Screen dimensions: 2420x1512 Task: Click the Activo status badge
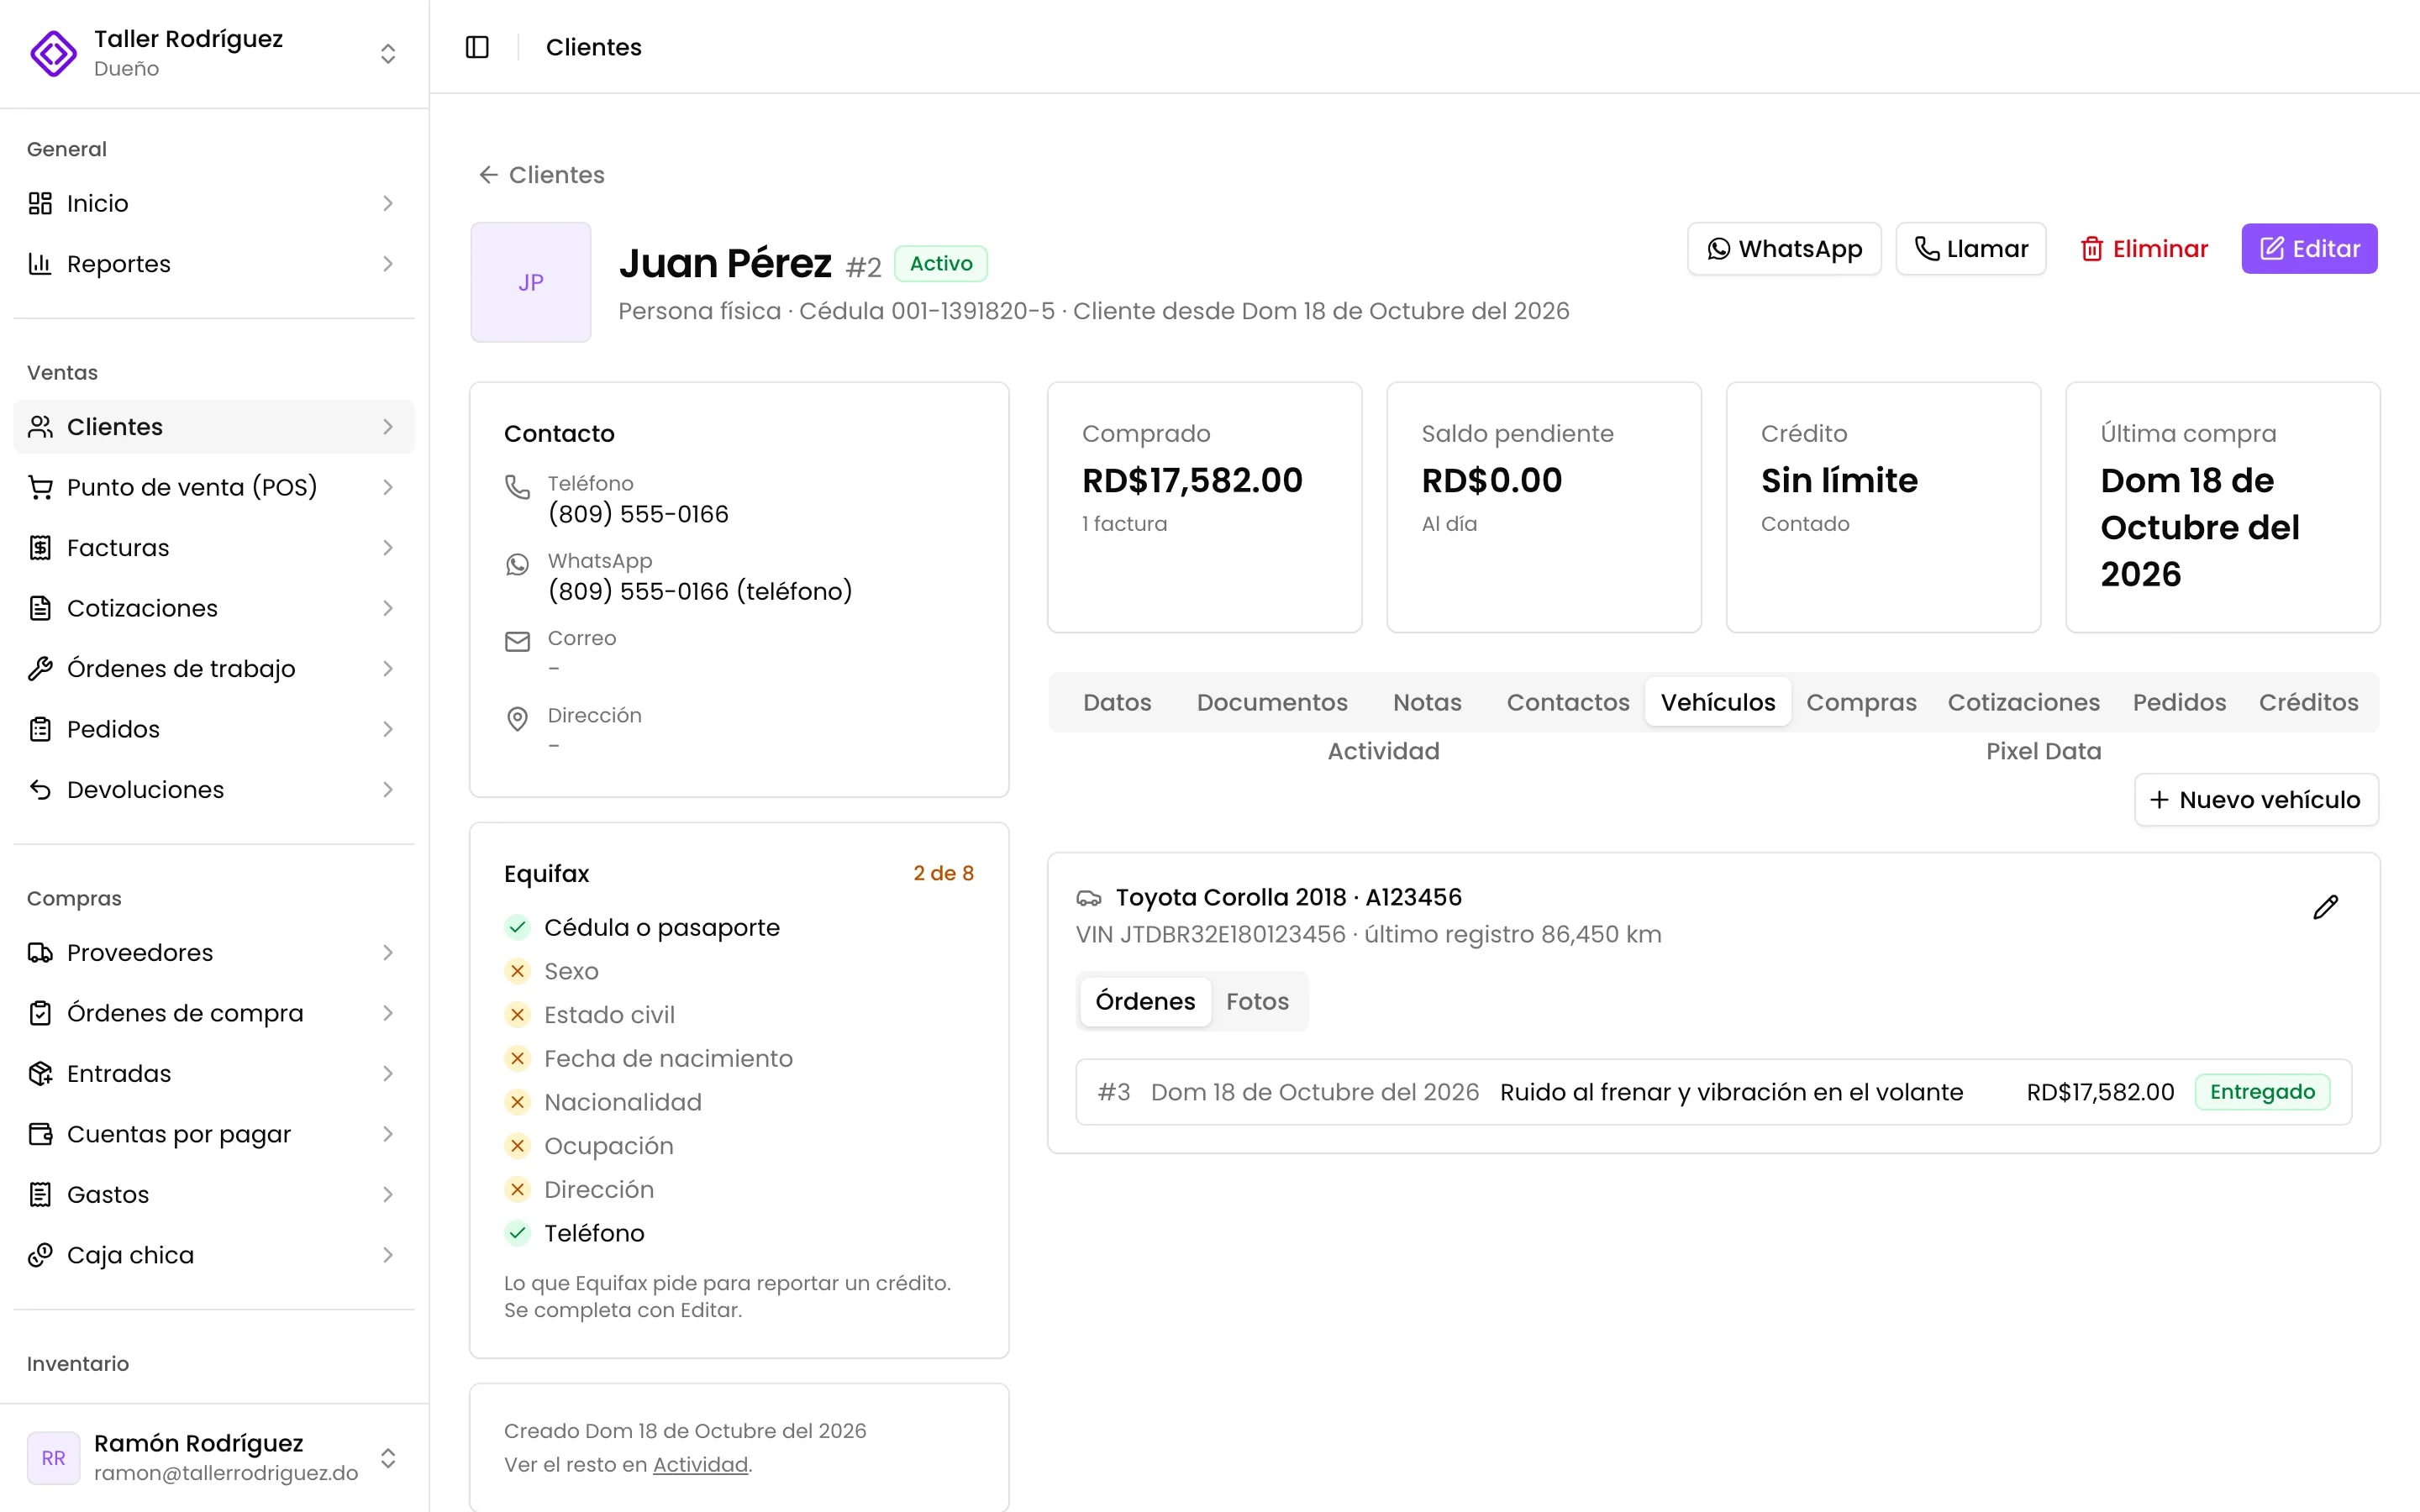coord(940,263)
